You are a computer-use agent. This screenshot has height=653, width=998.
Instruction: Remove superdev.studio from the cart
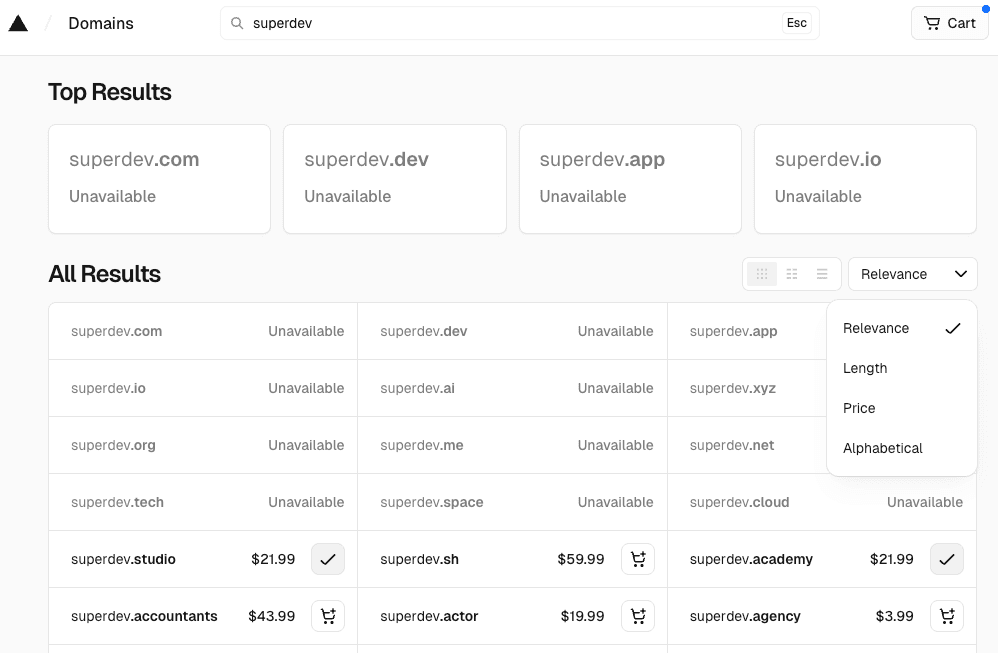328,559
